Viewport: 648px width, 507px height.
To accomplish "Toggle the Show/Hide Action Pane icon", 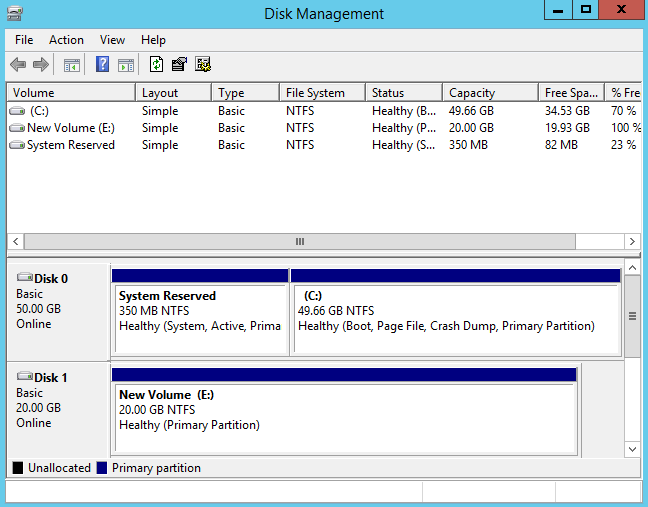I will [126, 65].
